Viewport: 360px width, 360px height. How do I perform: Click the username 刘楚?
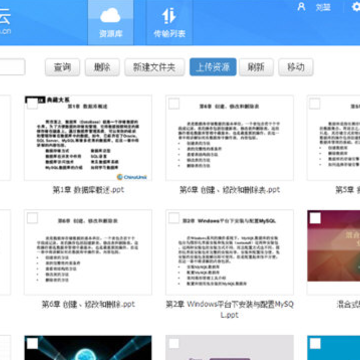pyautogui.click(x=323, y=7)
